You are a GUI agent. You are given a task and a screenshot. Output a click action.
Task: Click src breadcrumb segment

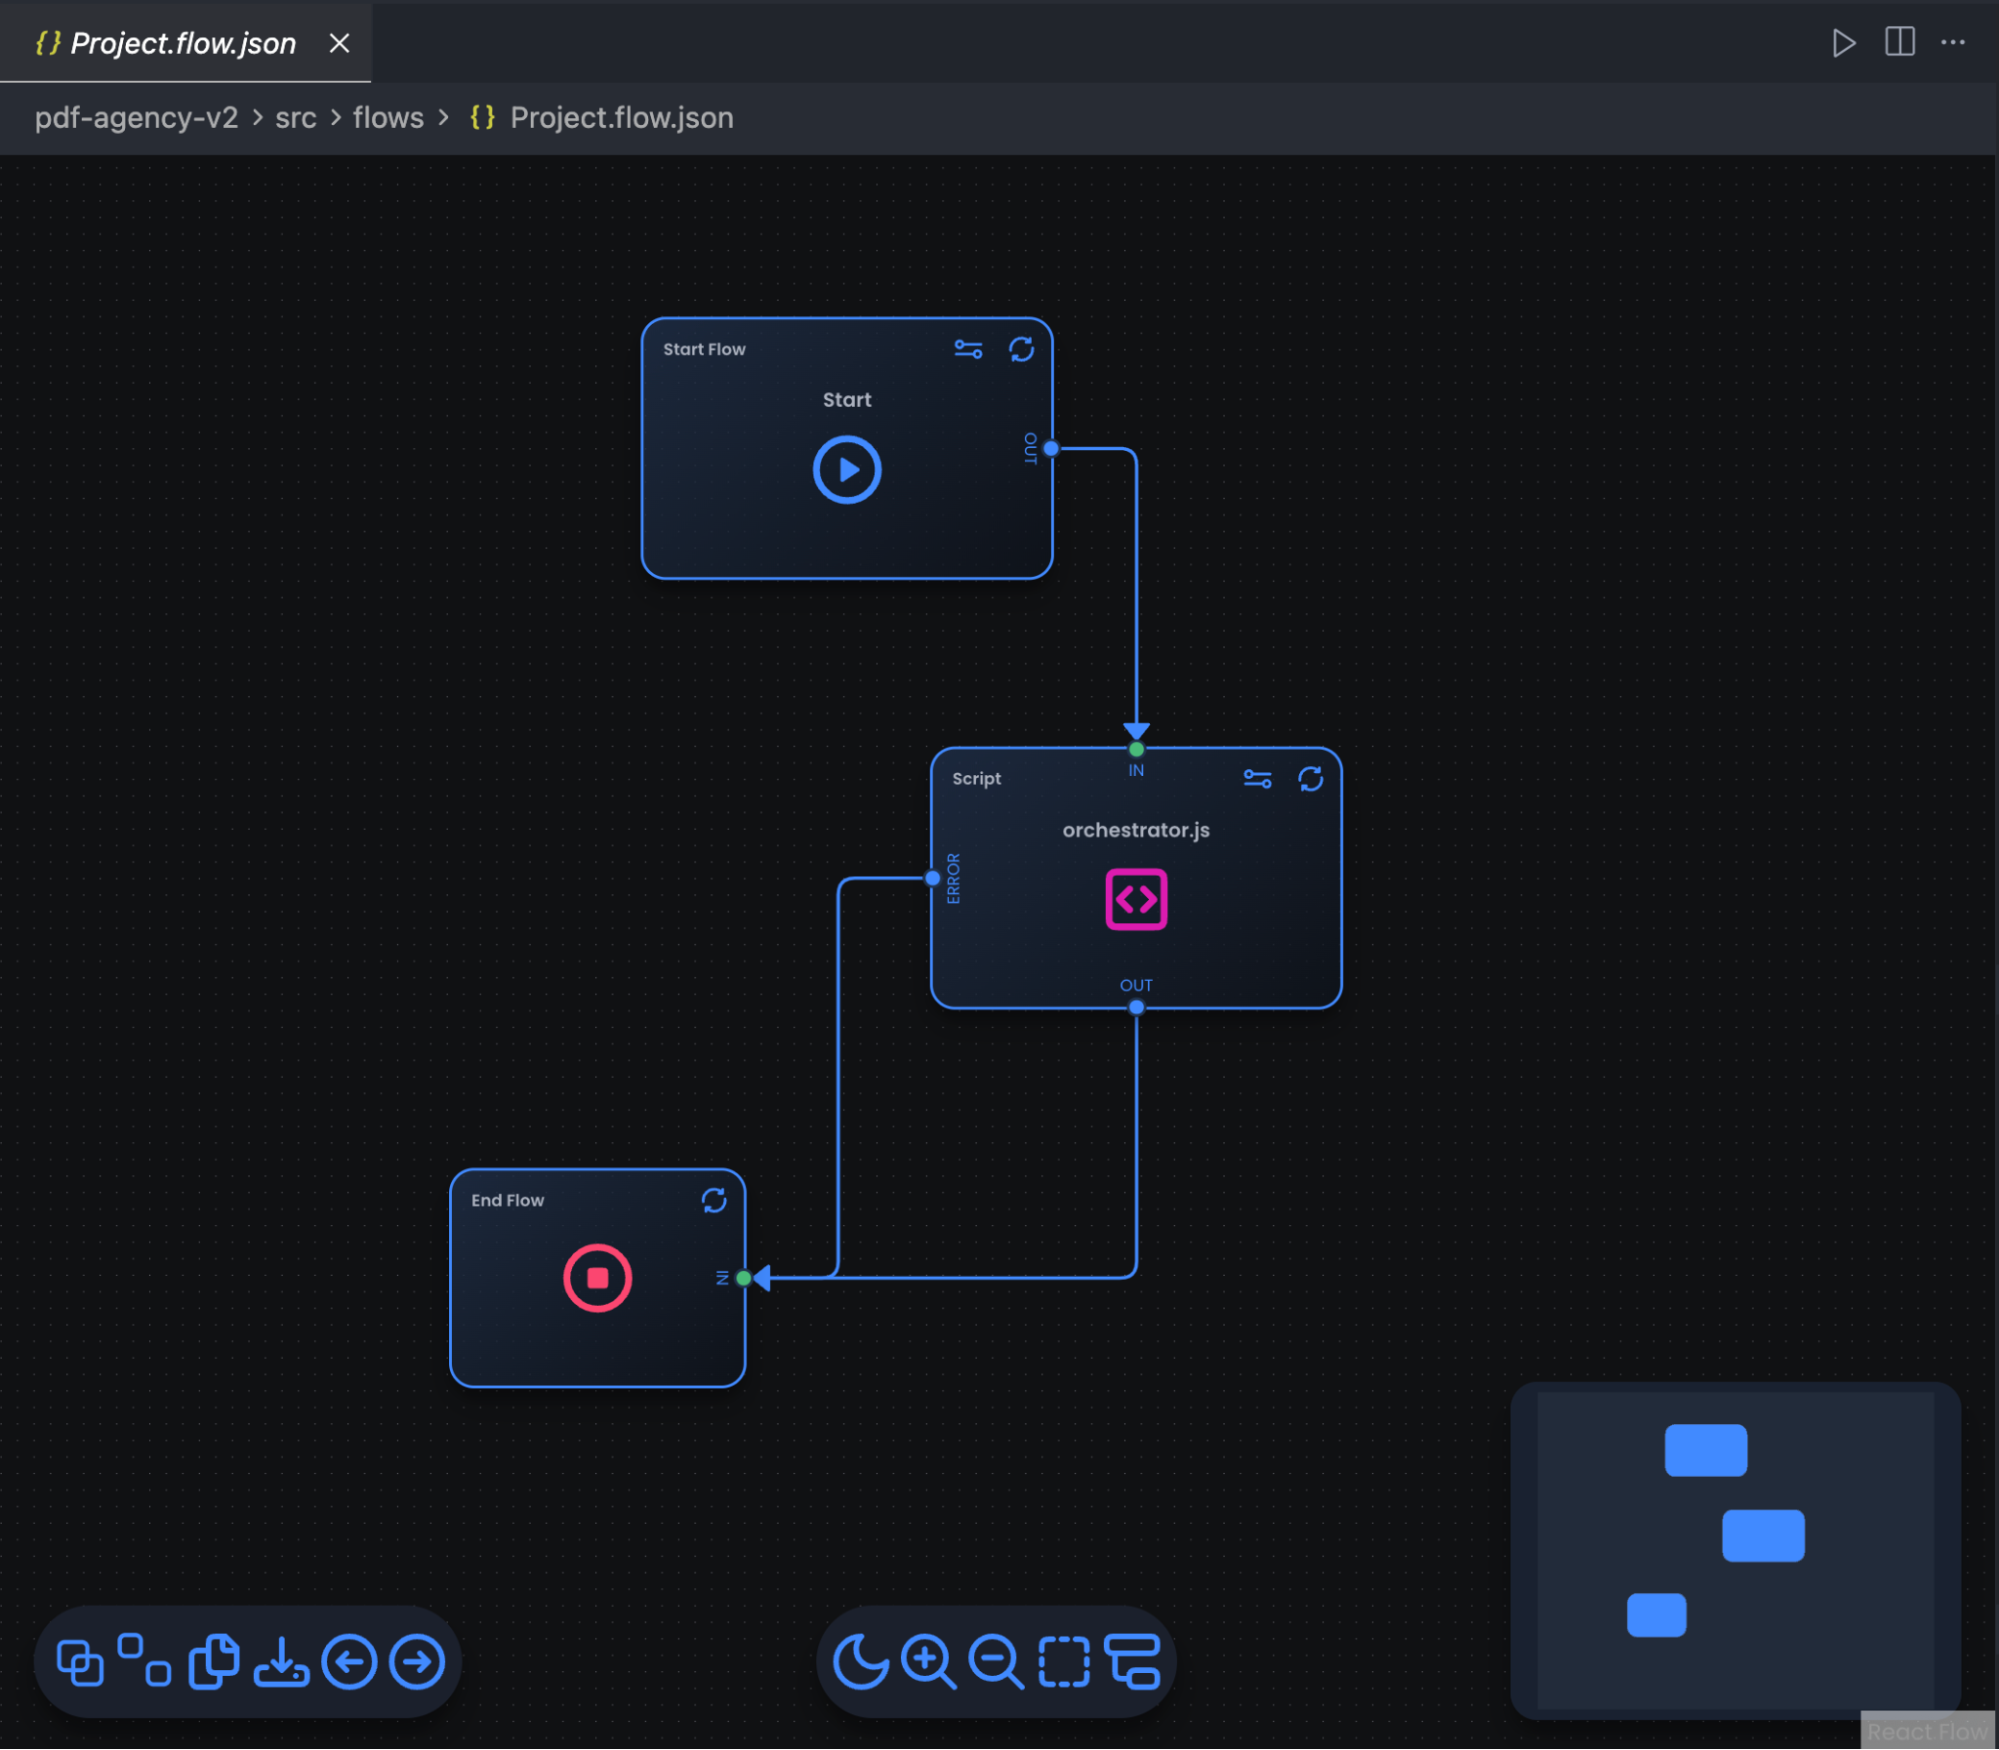coord(296,118)
